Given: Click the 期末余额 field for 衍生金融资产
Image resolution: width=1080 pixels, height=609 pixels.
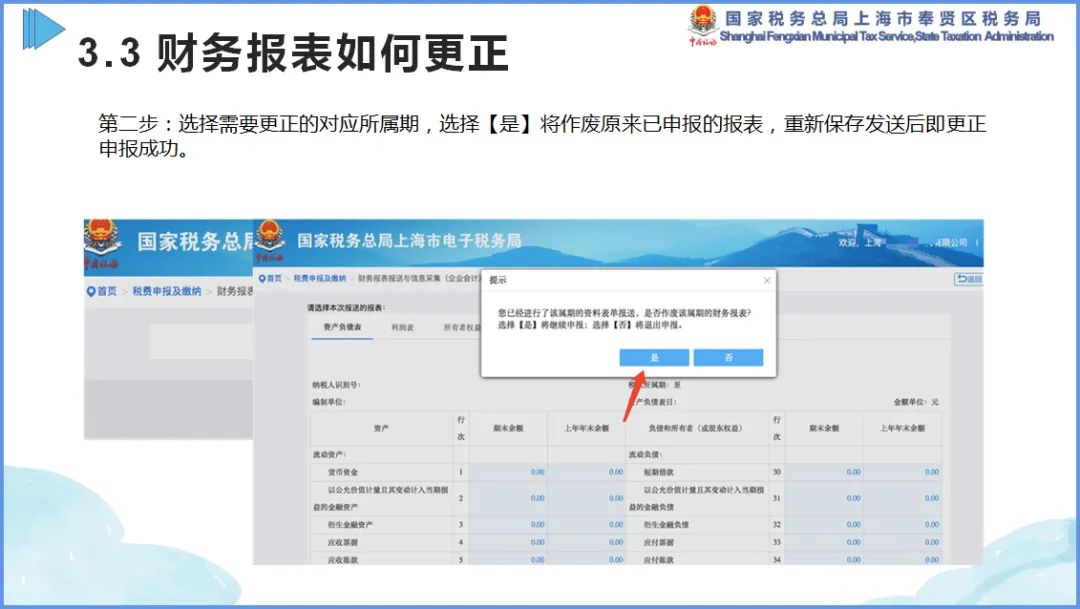Looking at the screenshot, I should [x=508, y=524].
